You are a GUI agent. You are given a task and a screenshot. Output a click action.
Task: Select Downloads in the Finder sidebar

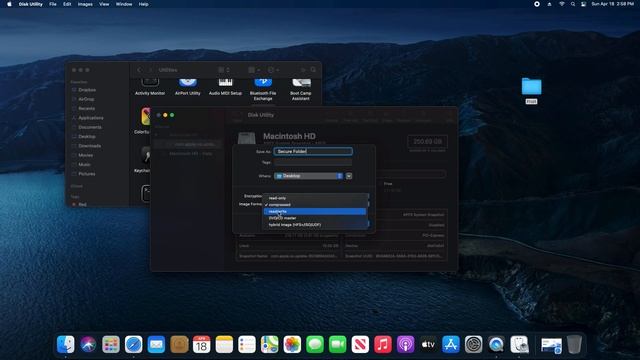[x=89, y=146]
